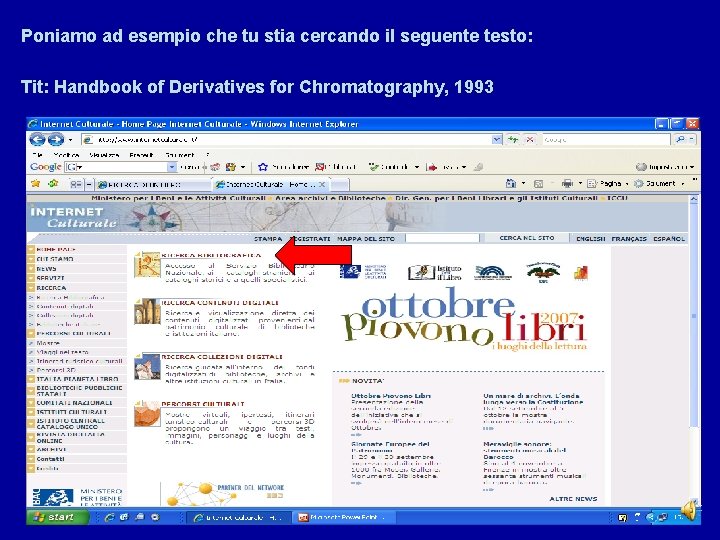Click the Ottobre Piovono Libri 2007 banner

[x=465, y=319]
